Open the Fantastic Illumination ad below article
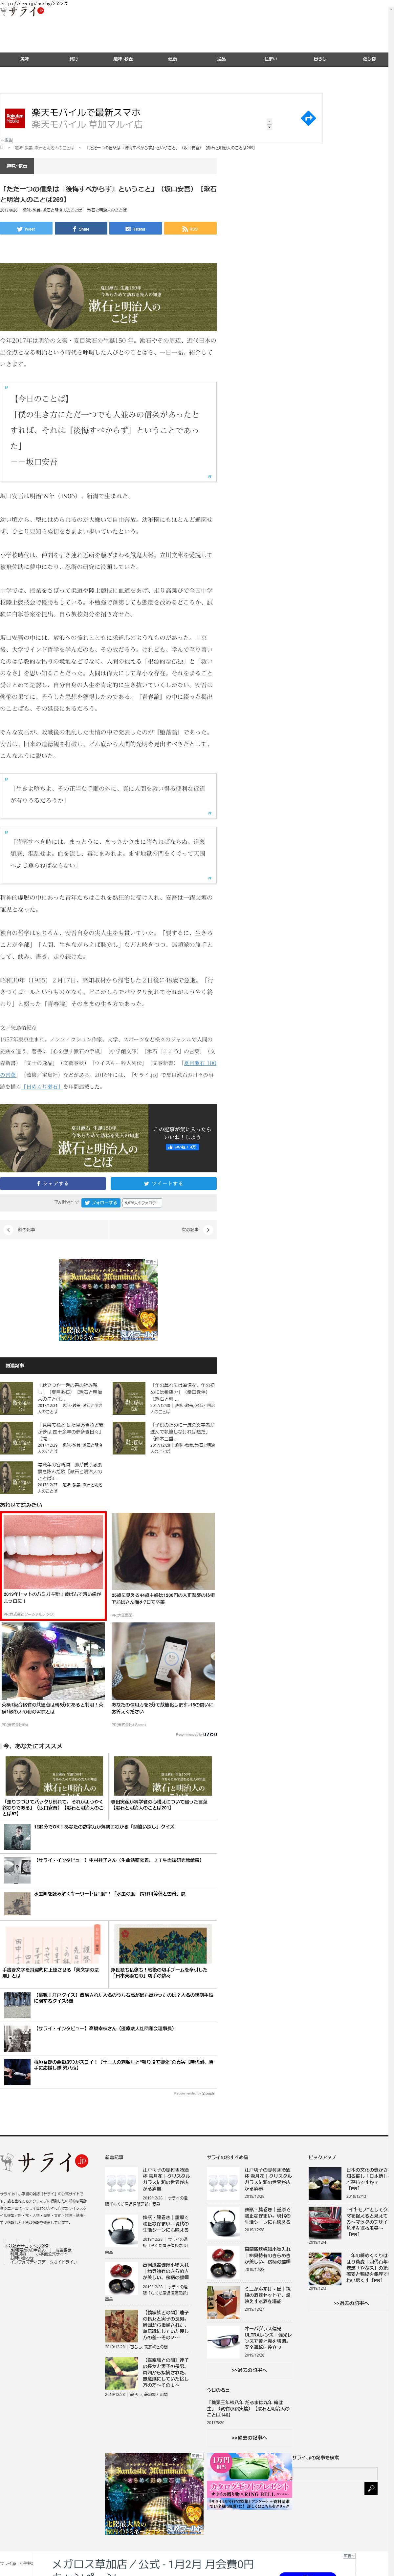Image resolution: width=394 pixels, height=2576 pixels. [x=108, y=1300]
